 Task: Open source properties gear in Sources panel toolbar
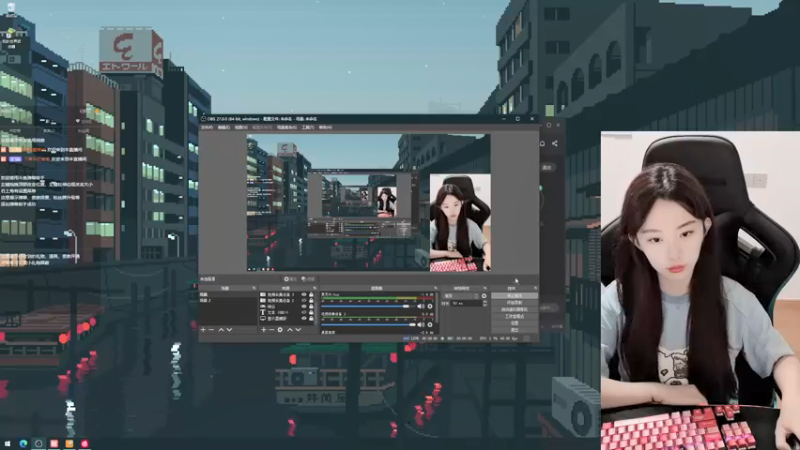[x=280, y=330]
